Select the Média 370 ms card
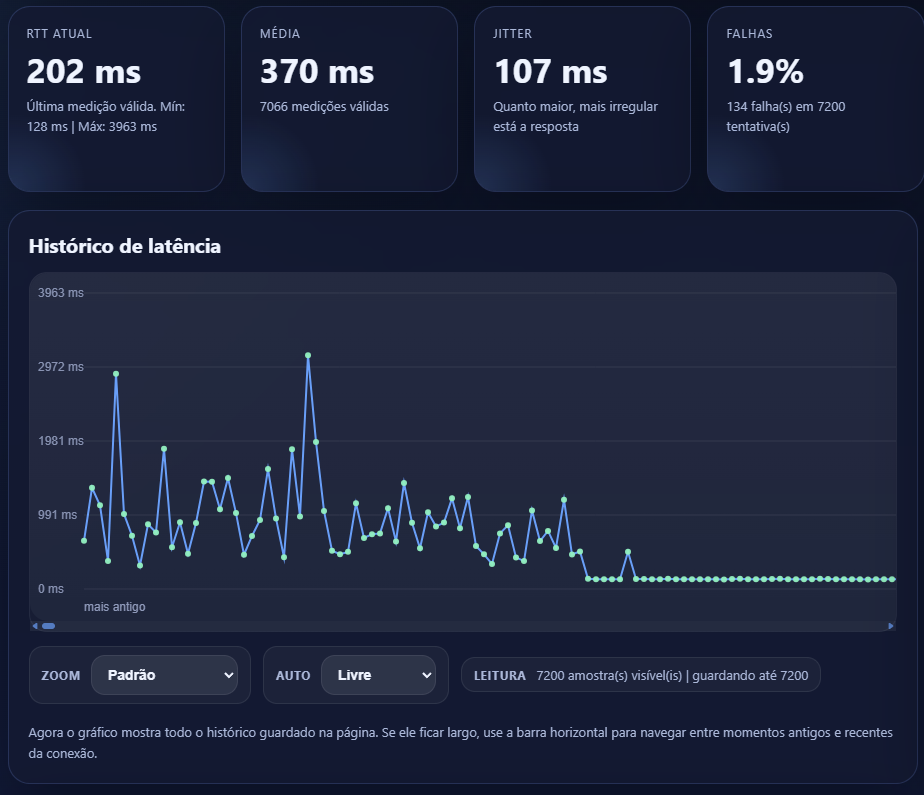The height and width of the screenshot is (795, 924). pyautogui.click(x=349, y=98)
